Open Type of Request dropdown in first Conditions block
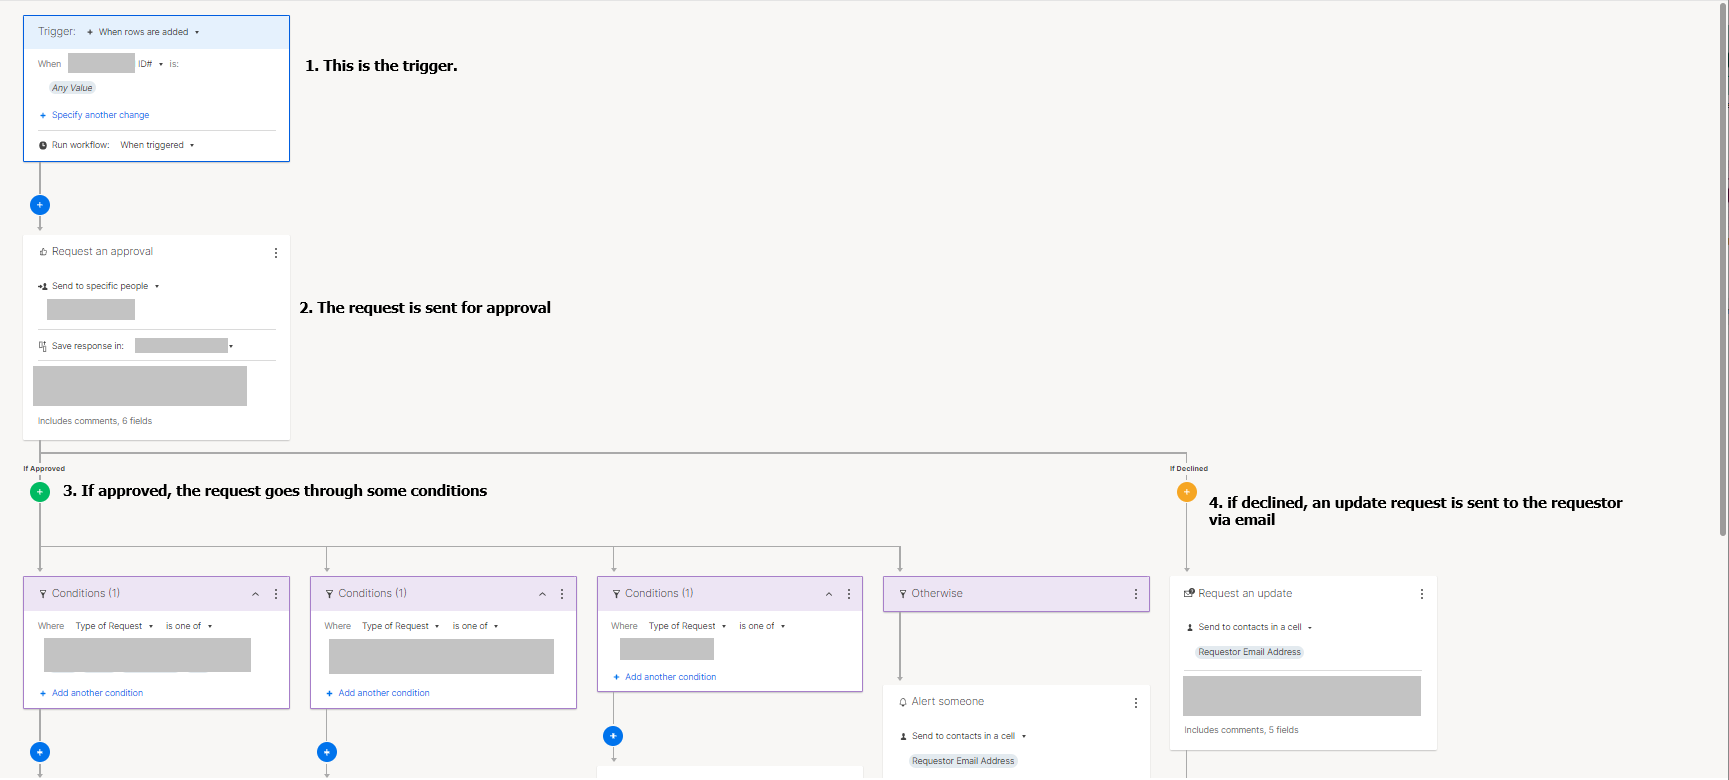This screenshot has width=1729, height=780. click(x=114, y=626)
